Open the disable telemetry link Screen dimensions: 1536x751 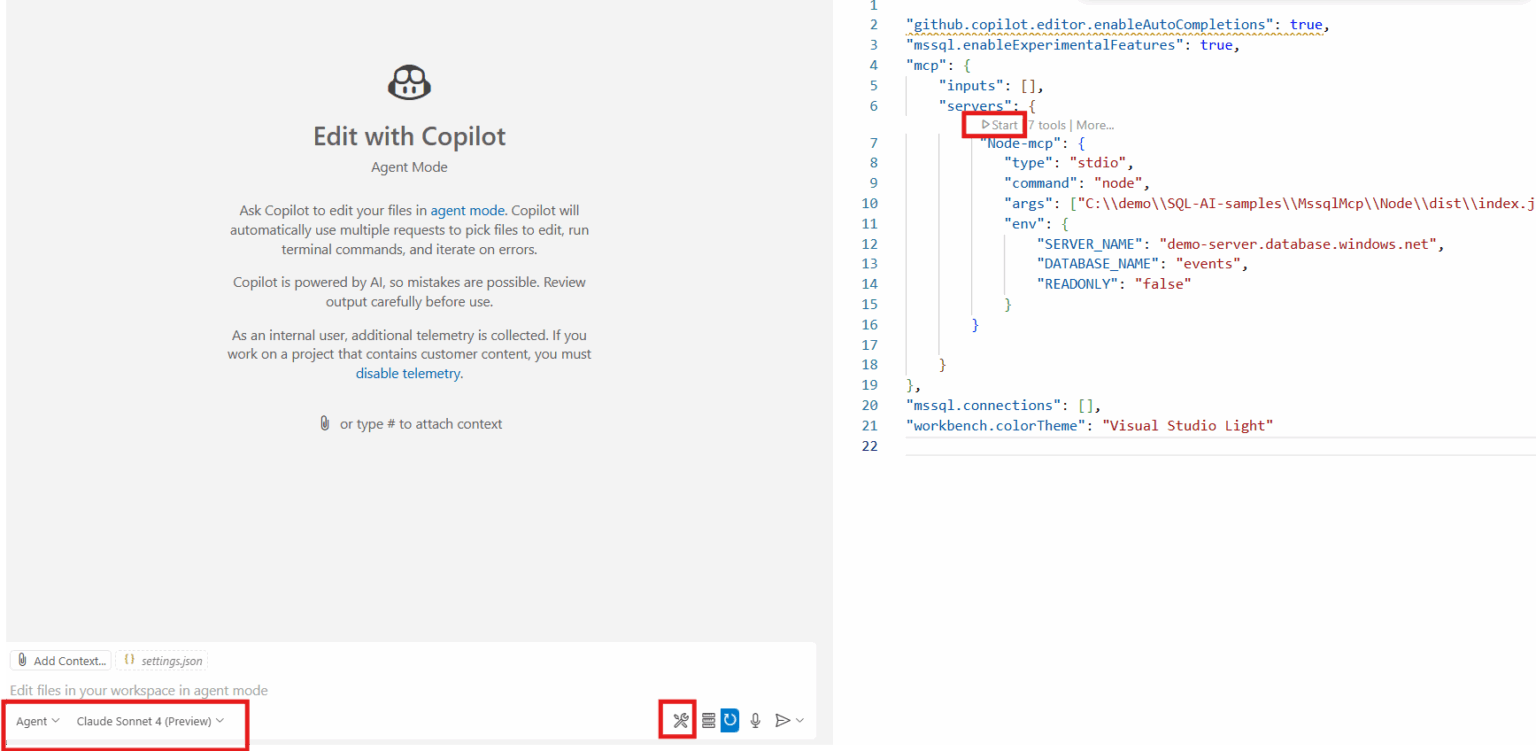408,373
